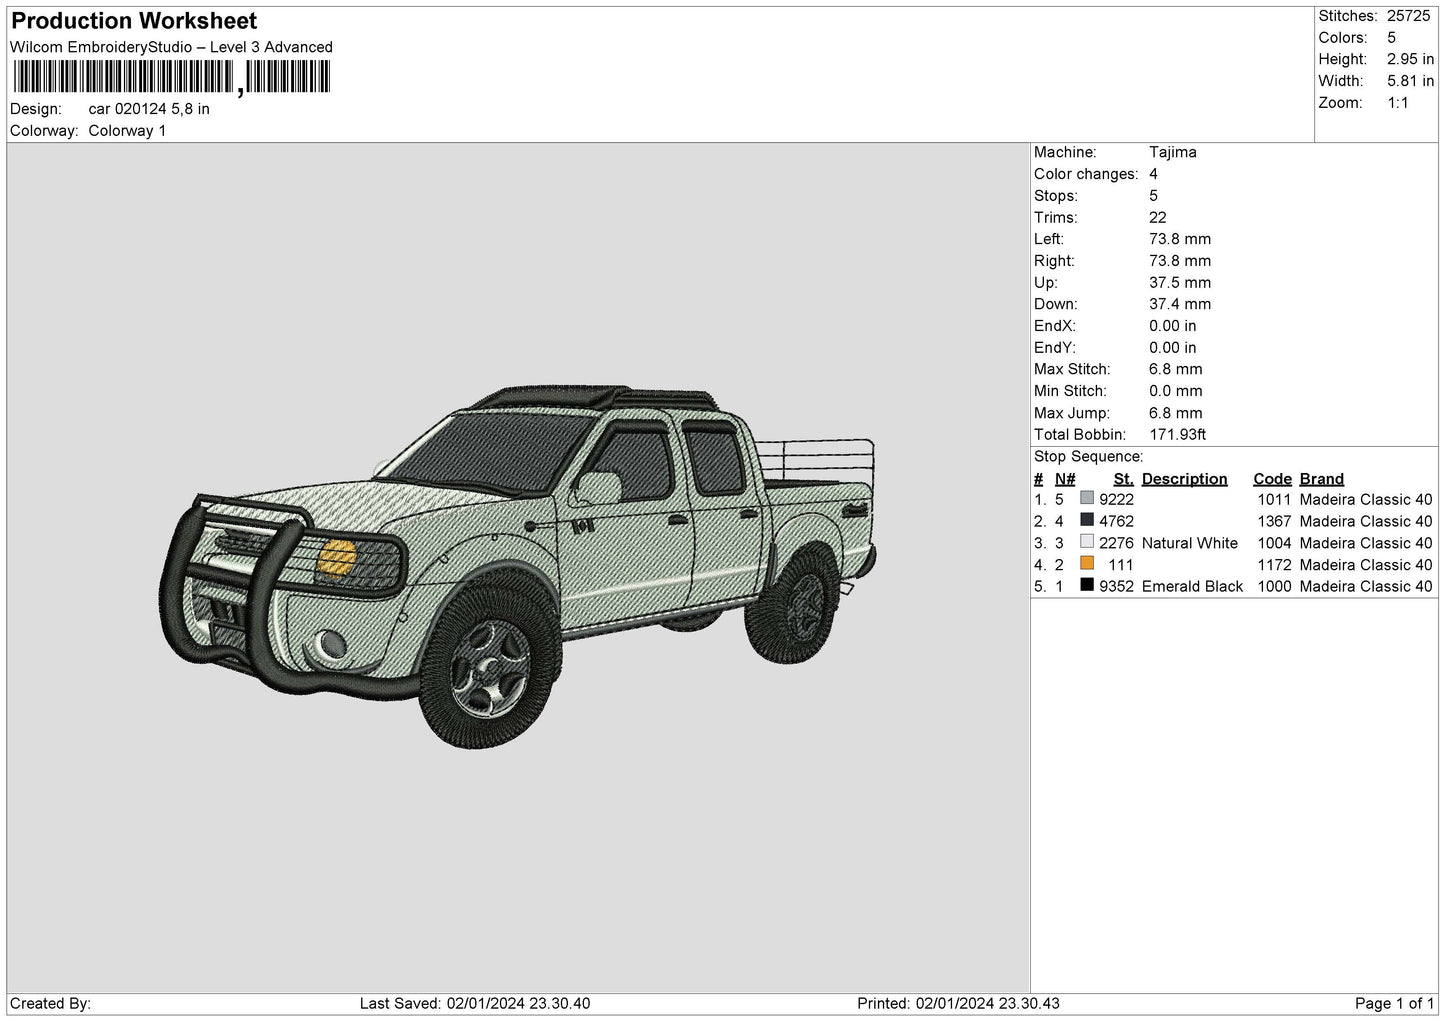Click the Stitches value 25725
1445x1021 pixels.
[1408, 16]
